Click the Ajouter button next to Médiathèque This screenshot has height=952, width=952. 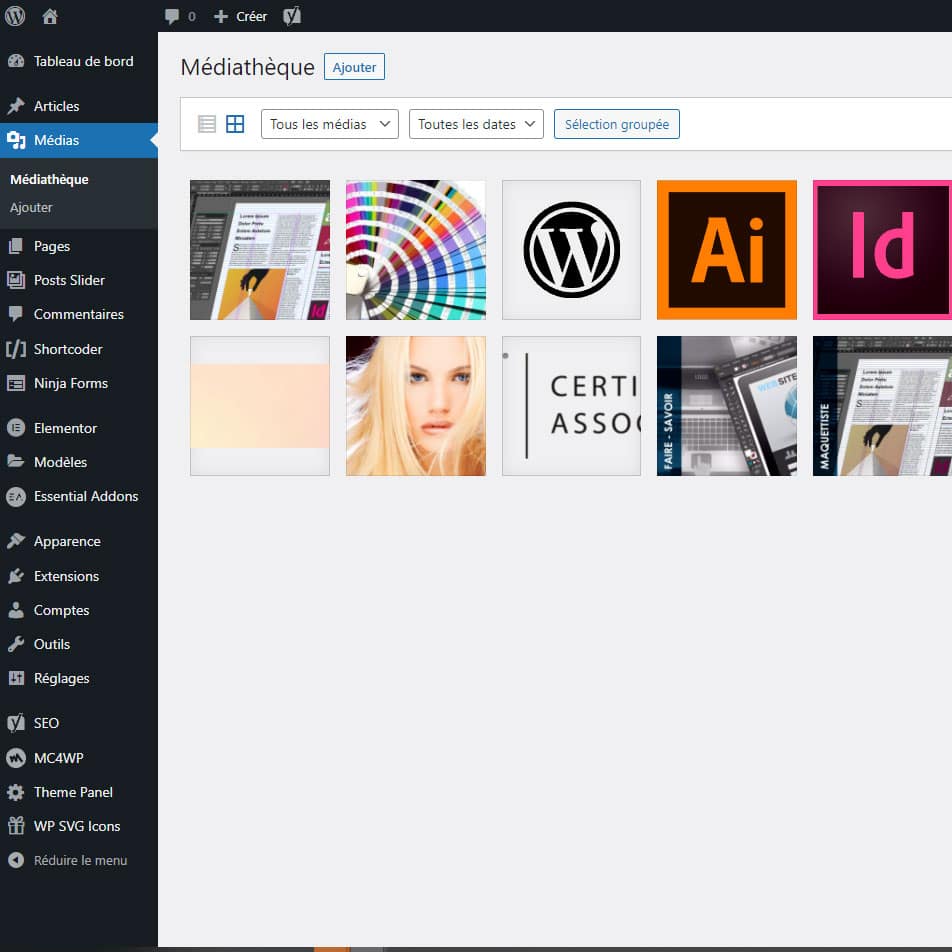point(354,67)
